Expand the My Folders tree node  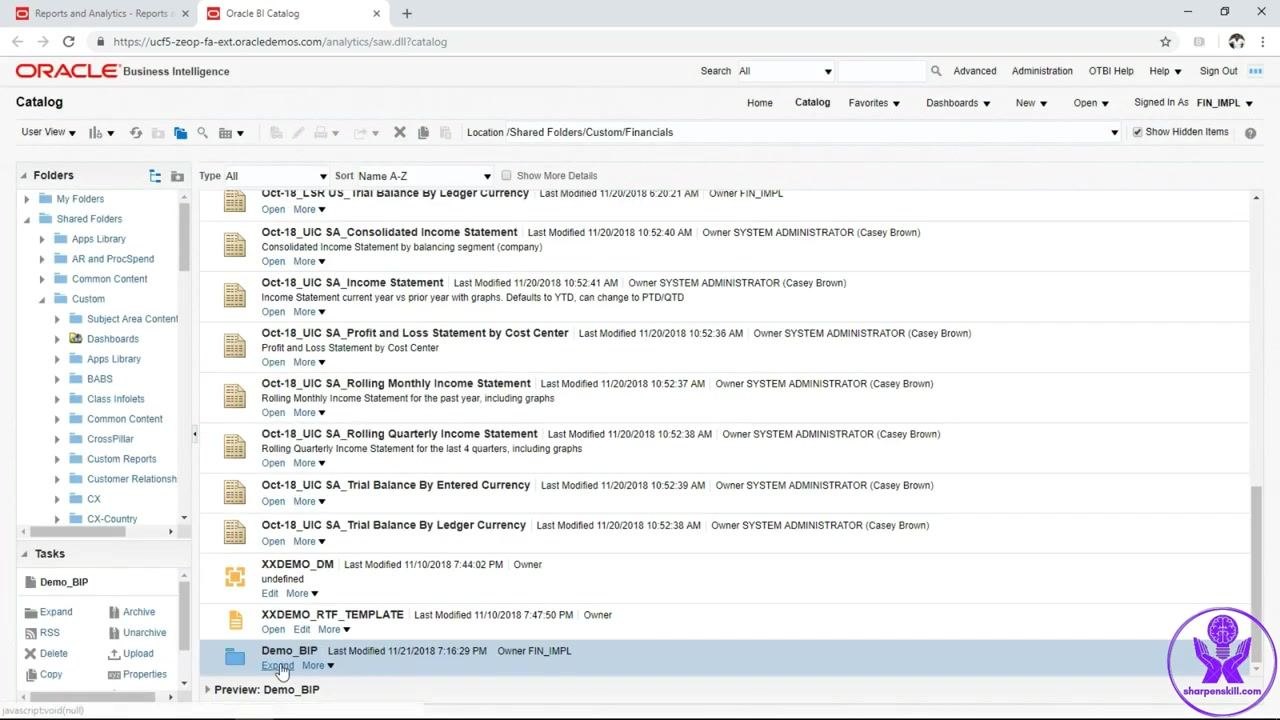pos(27,199)
